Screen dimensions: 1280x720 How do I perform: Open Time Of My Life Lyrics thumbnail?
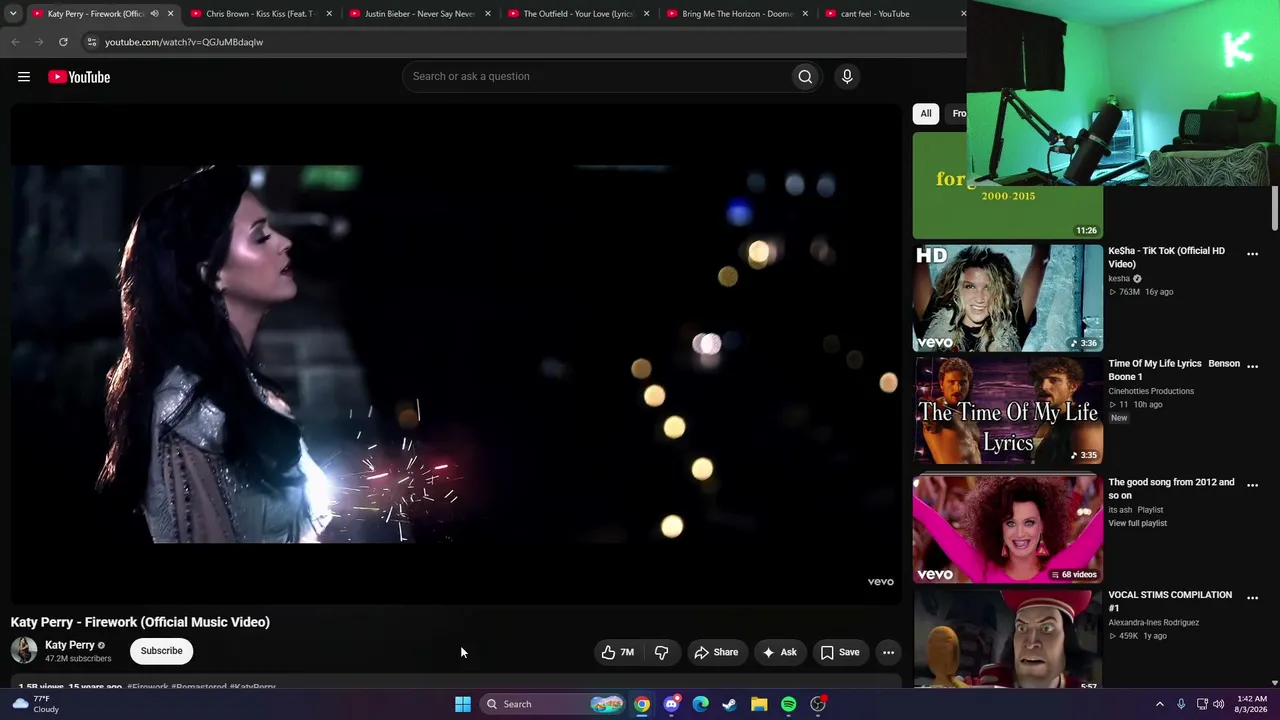point(1008,411)
